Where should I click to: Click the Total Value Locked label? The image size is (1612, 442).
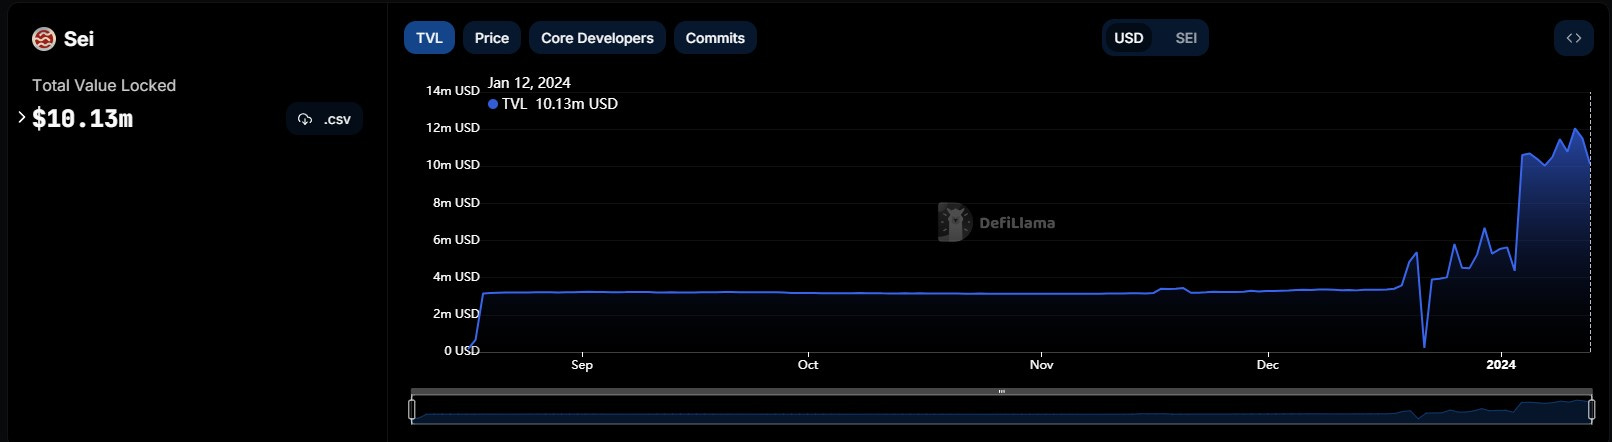tap(104, 86)
